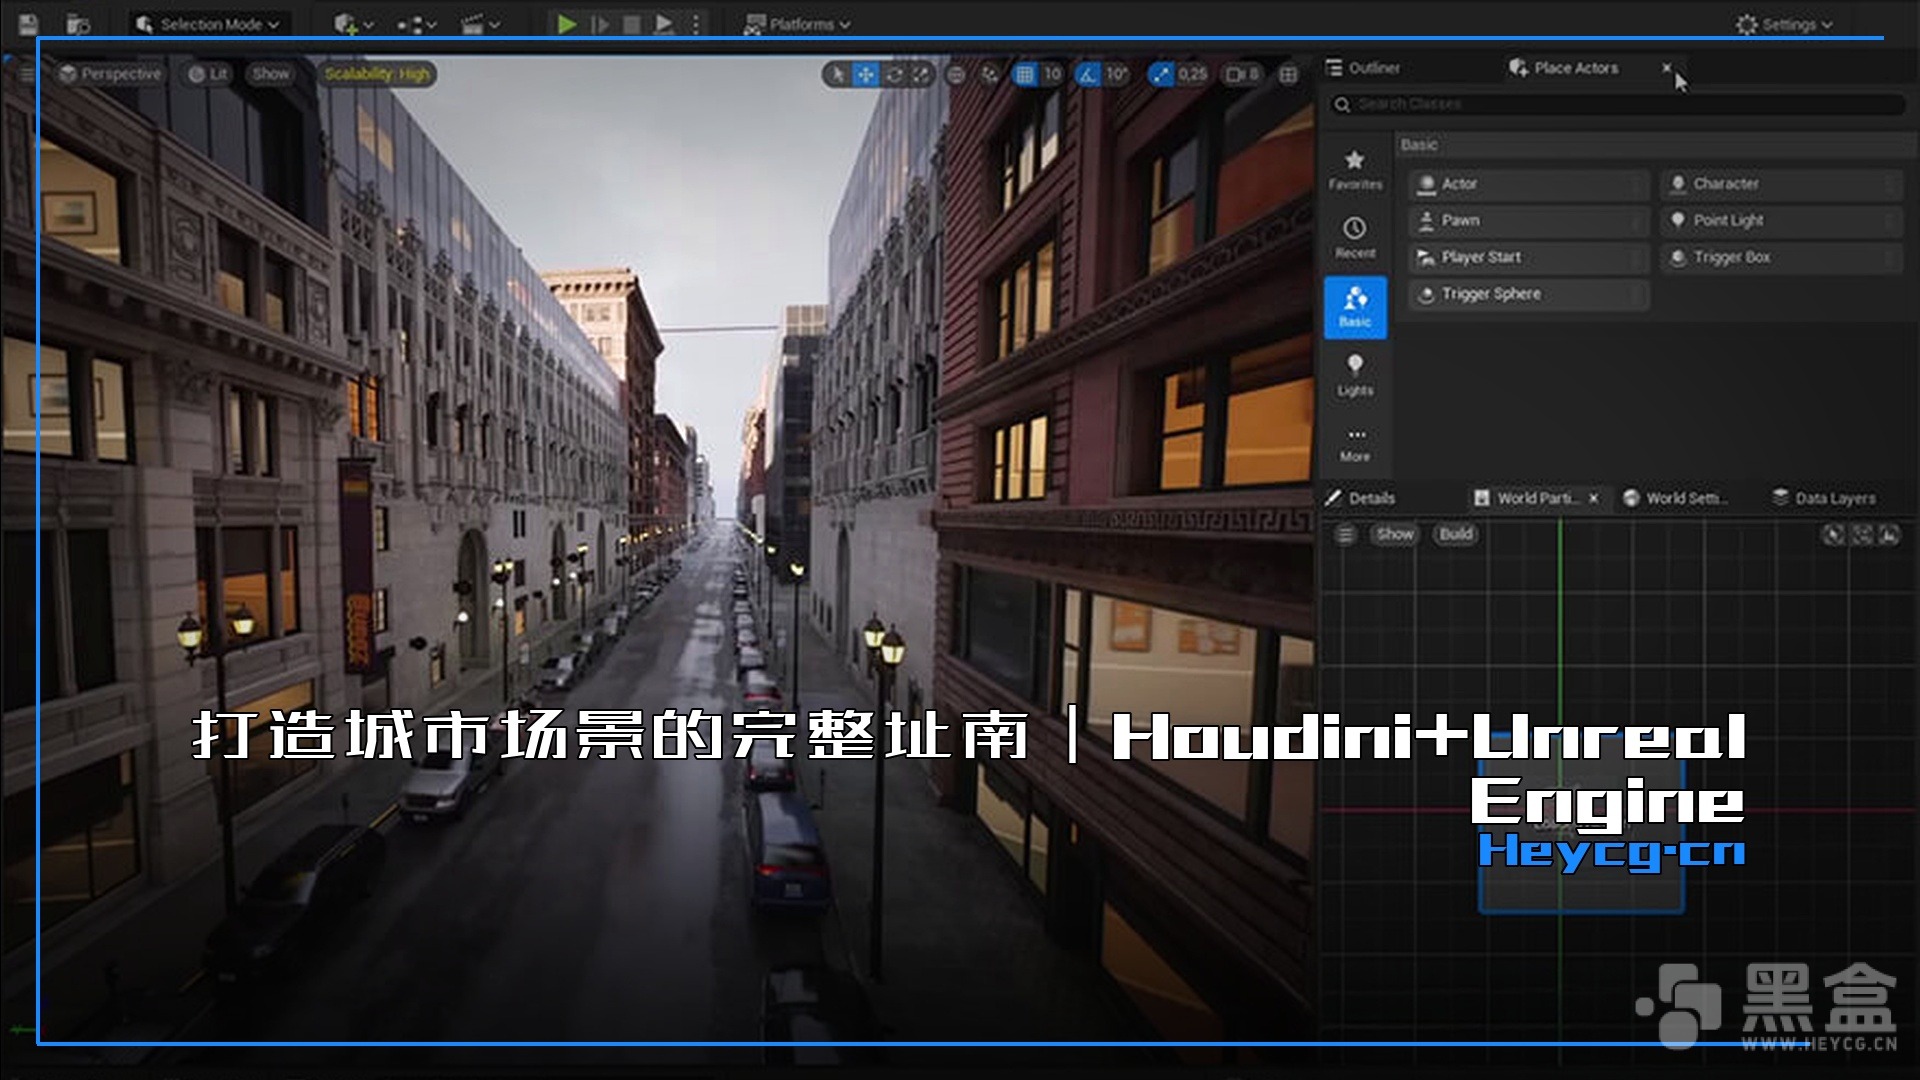This screenshot has width=1920, height=1080.
Task: Click the viewport layout maximize icon
Action: 1289,74
